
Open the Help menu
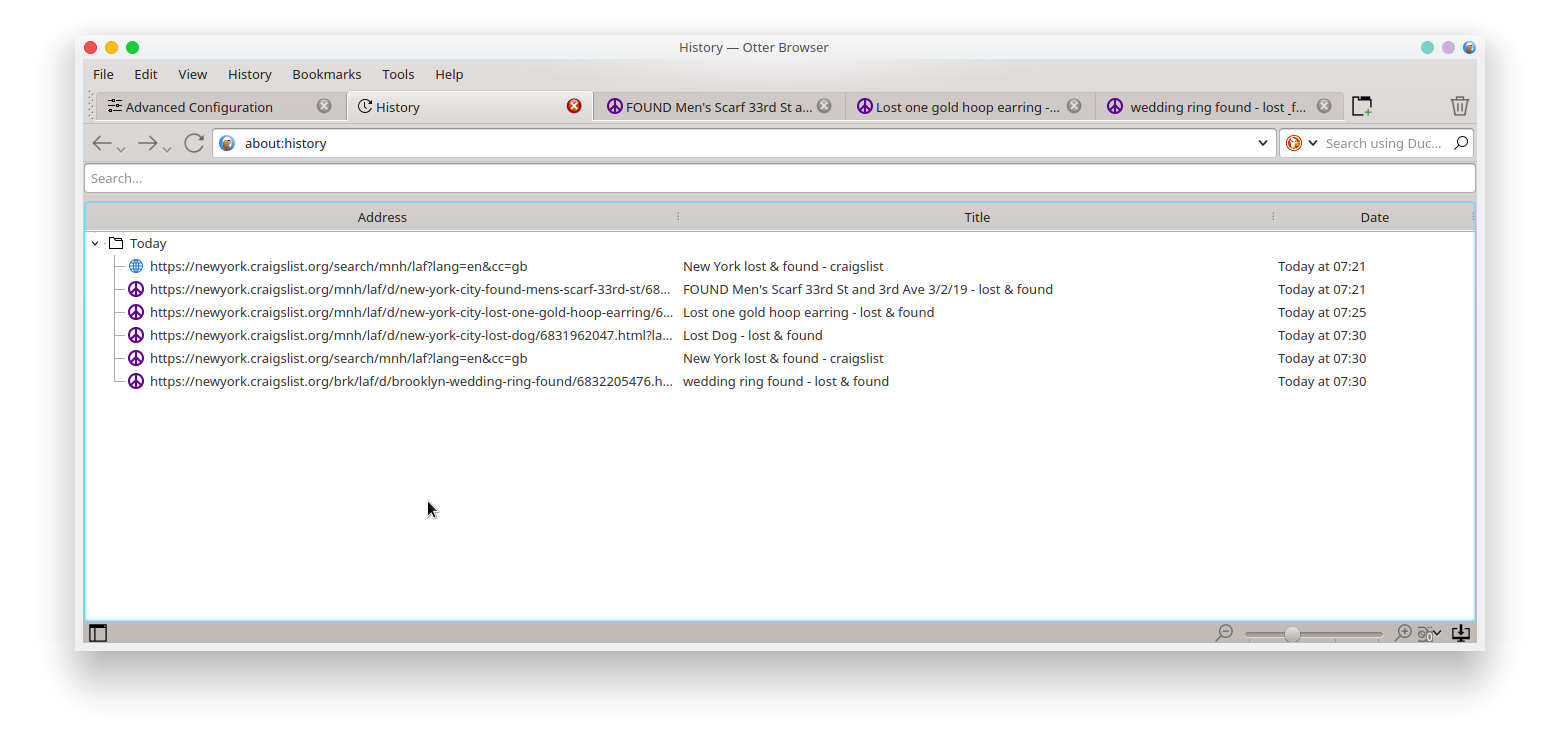tap(449, 74)
